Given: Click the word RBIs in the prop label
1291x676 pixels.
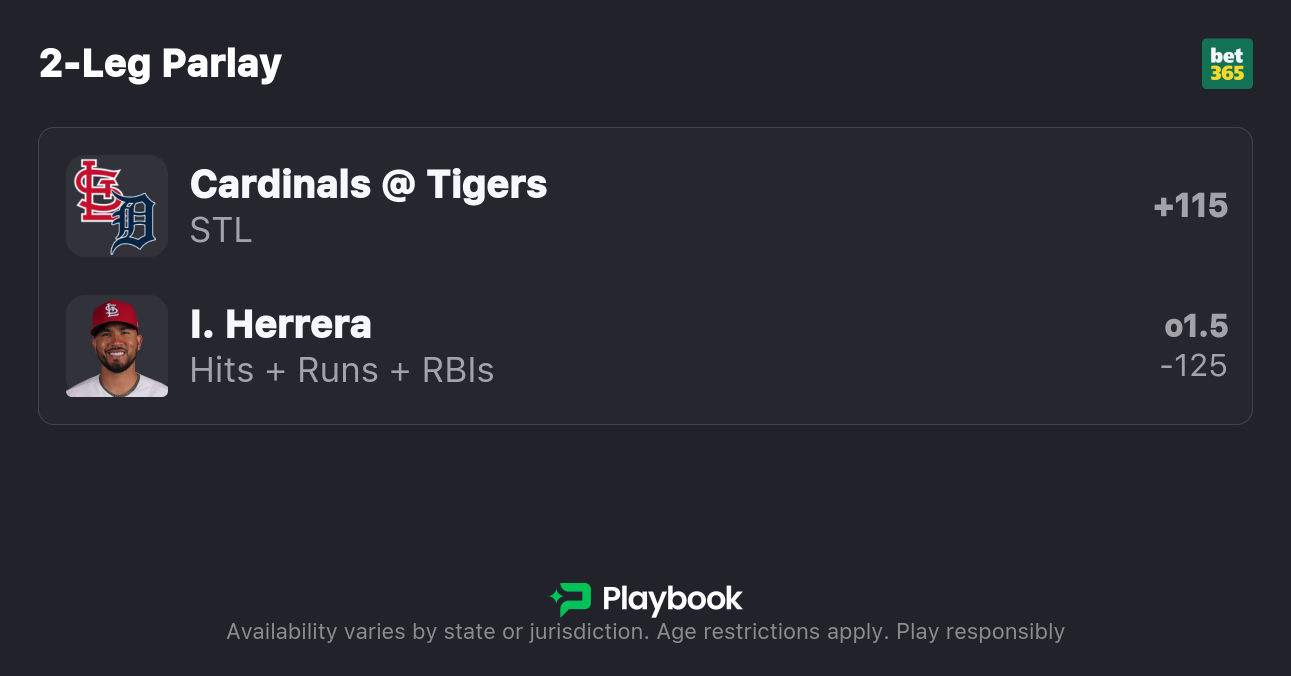Looking at the screenshot, I should [458, 370].
